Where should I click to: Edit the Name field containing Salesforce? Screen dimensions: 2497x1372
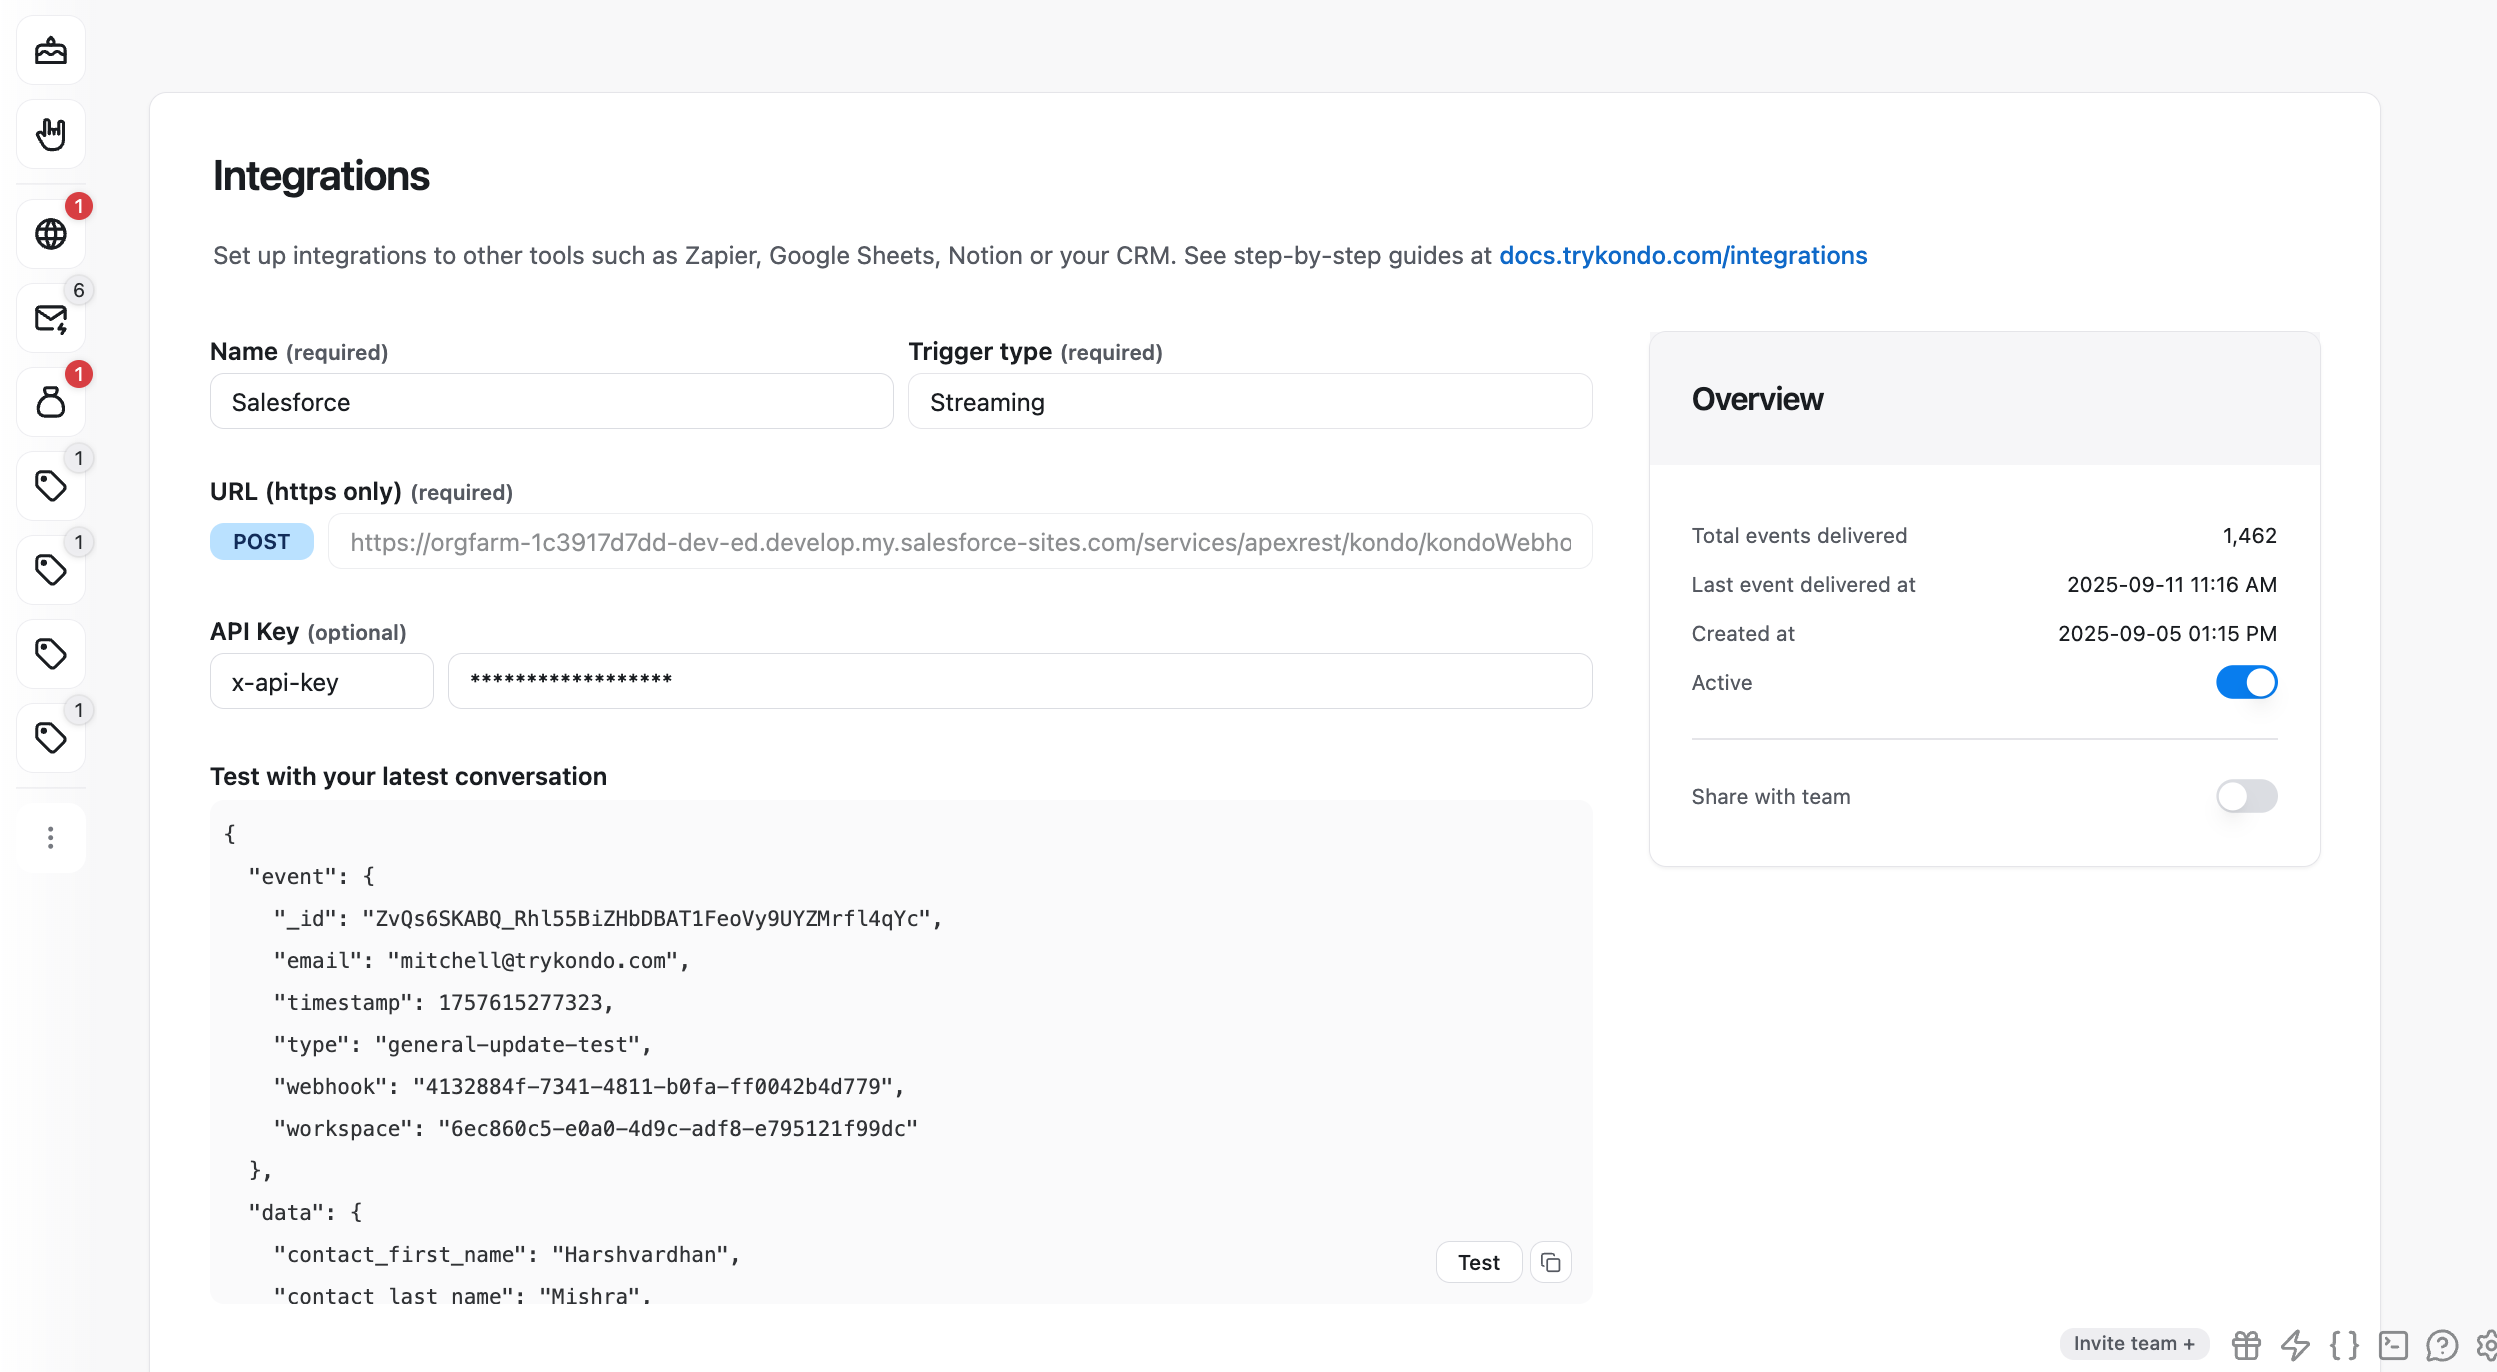pyautogui.click(x=551, y=401)
